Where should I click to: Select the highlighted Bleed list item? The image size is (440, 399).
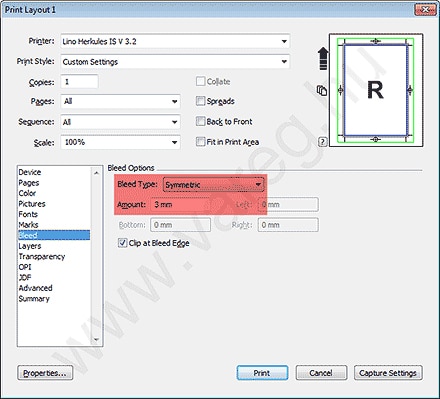[x=54, y=235]
